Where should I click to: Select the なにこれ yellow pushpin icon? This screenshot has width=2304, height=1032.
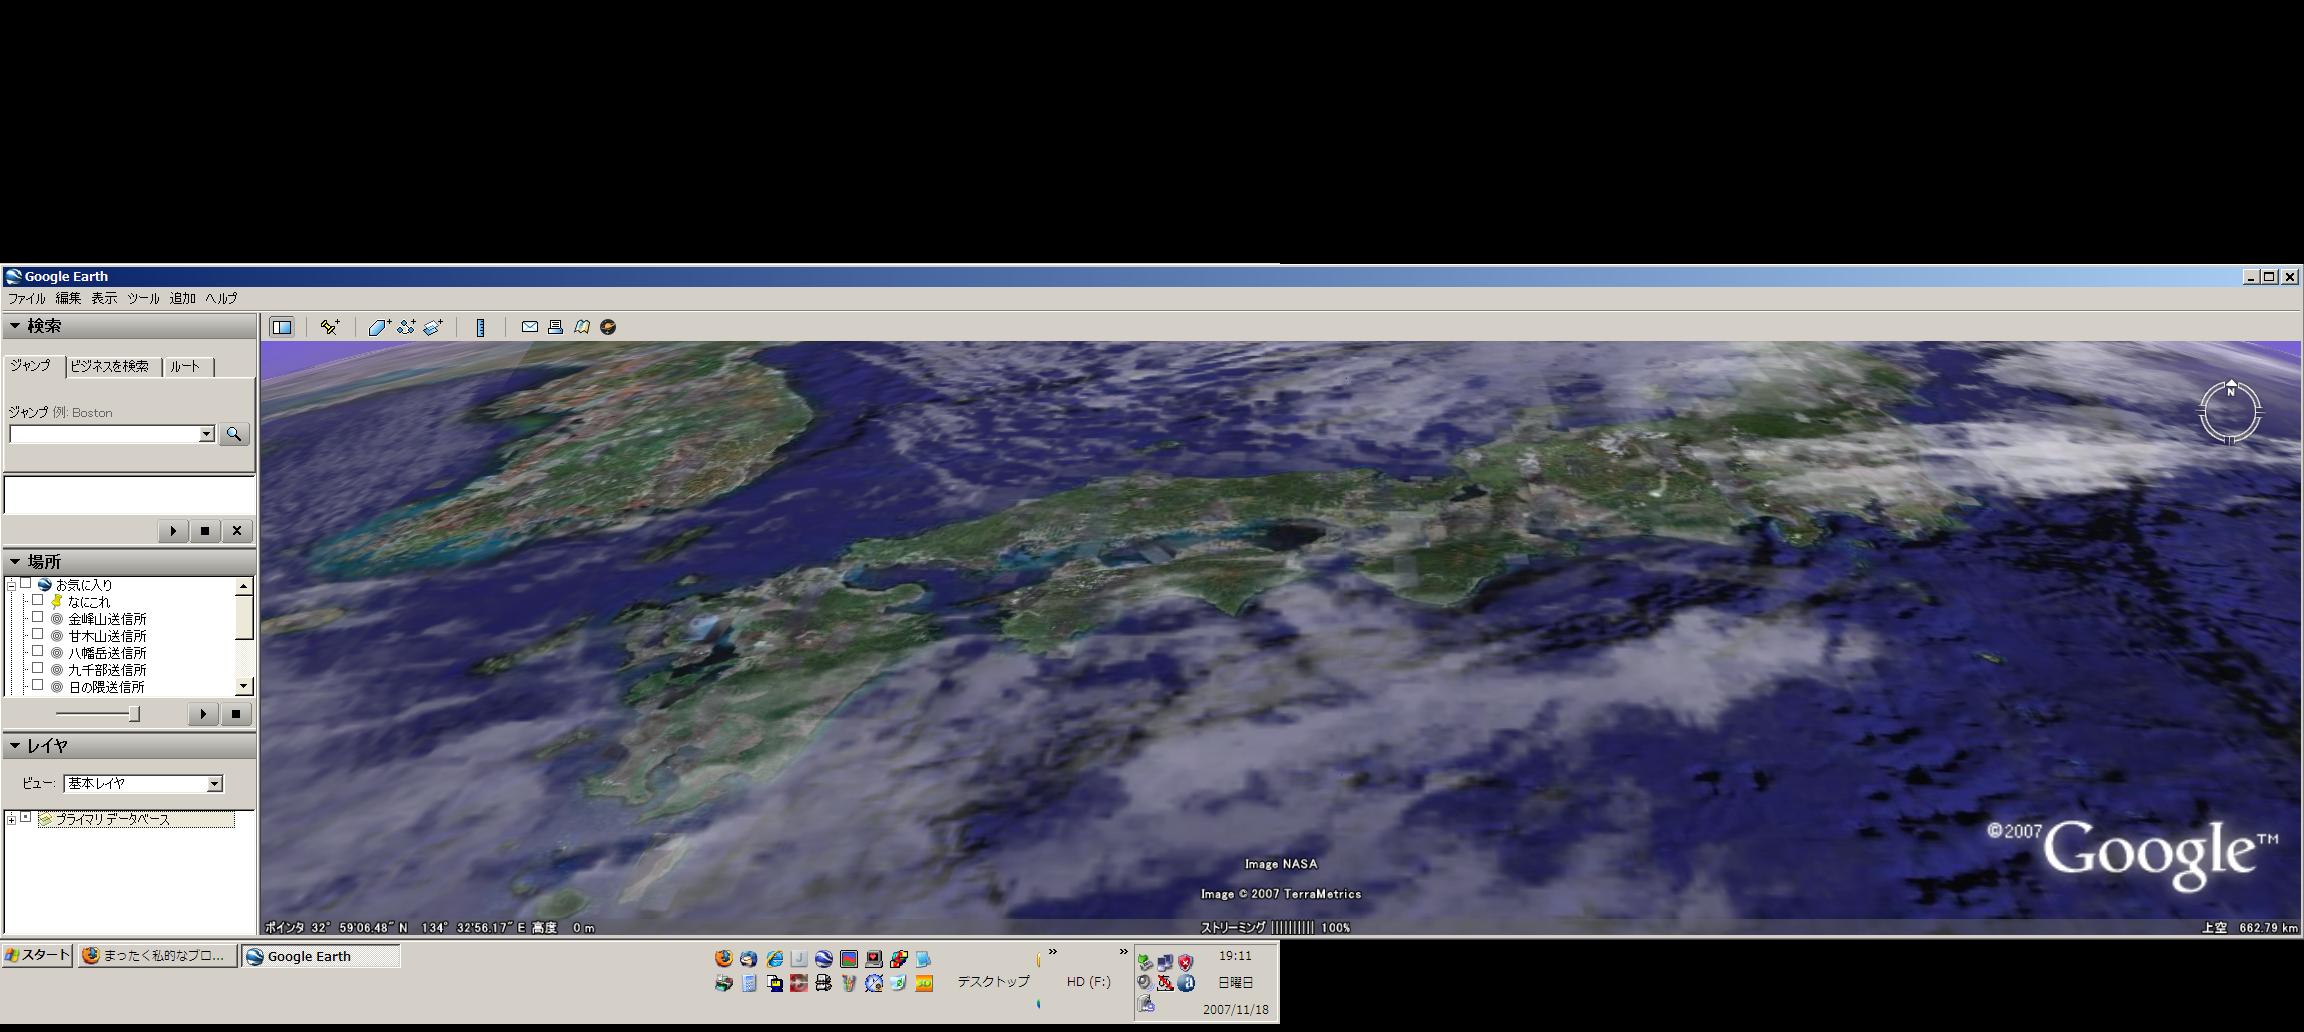coord(57,601)
